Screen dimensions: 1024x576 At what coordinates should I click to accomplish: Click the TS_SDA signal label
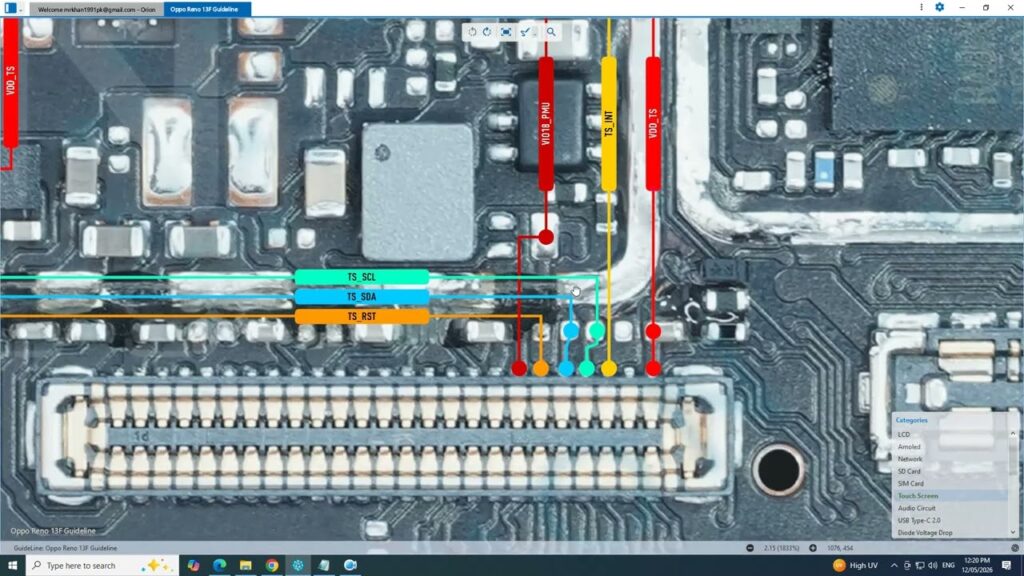click(x=362, y=296)
